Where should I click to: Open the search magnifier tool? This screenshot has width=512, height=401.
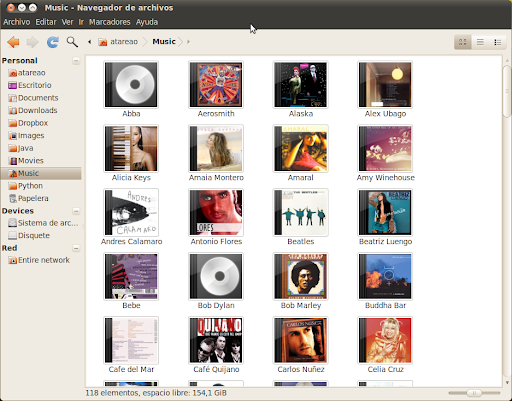tap(72, 42)
